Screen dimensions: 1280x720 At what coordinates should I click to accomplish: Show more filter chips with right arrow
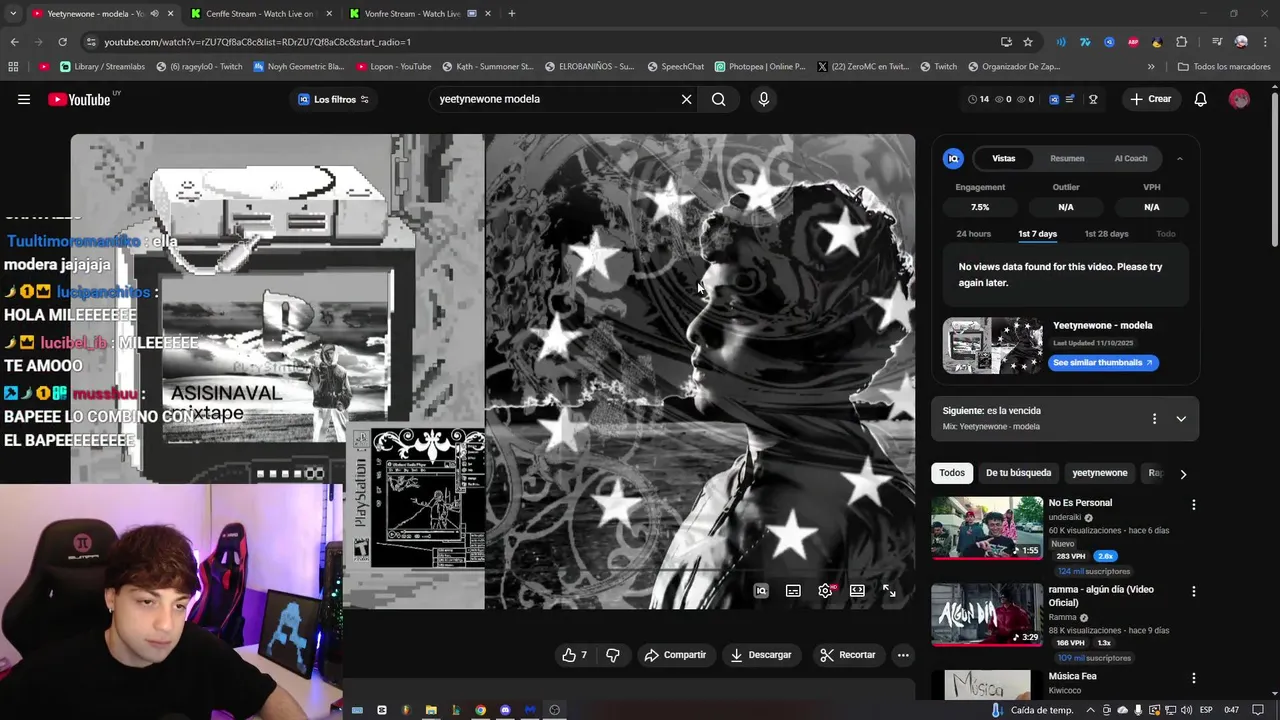coord(1183,474)
